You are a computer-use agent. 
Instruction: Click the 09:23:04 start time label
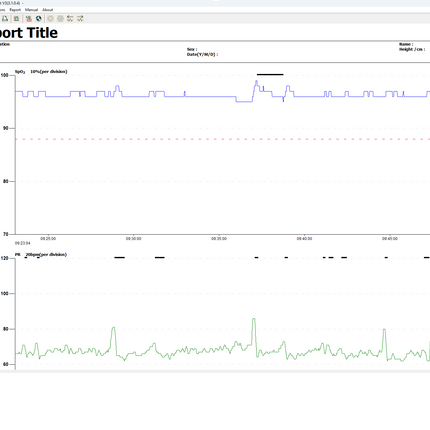tap(23, 243)
